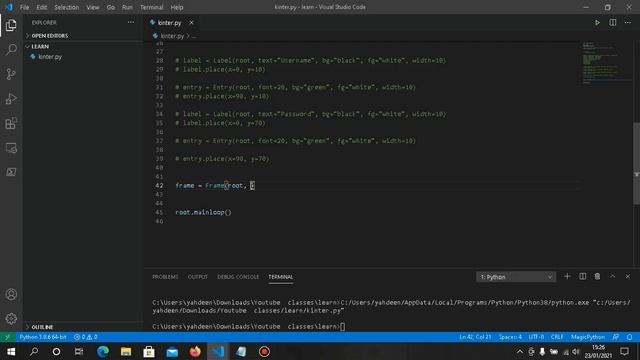Select Python 3.8.6 64-bit interpreter in status bar
The image size is (640, 360).
coord(43,337)
